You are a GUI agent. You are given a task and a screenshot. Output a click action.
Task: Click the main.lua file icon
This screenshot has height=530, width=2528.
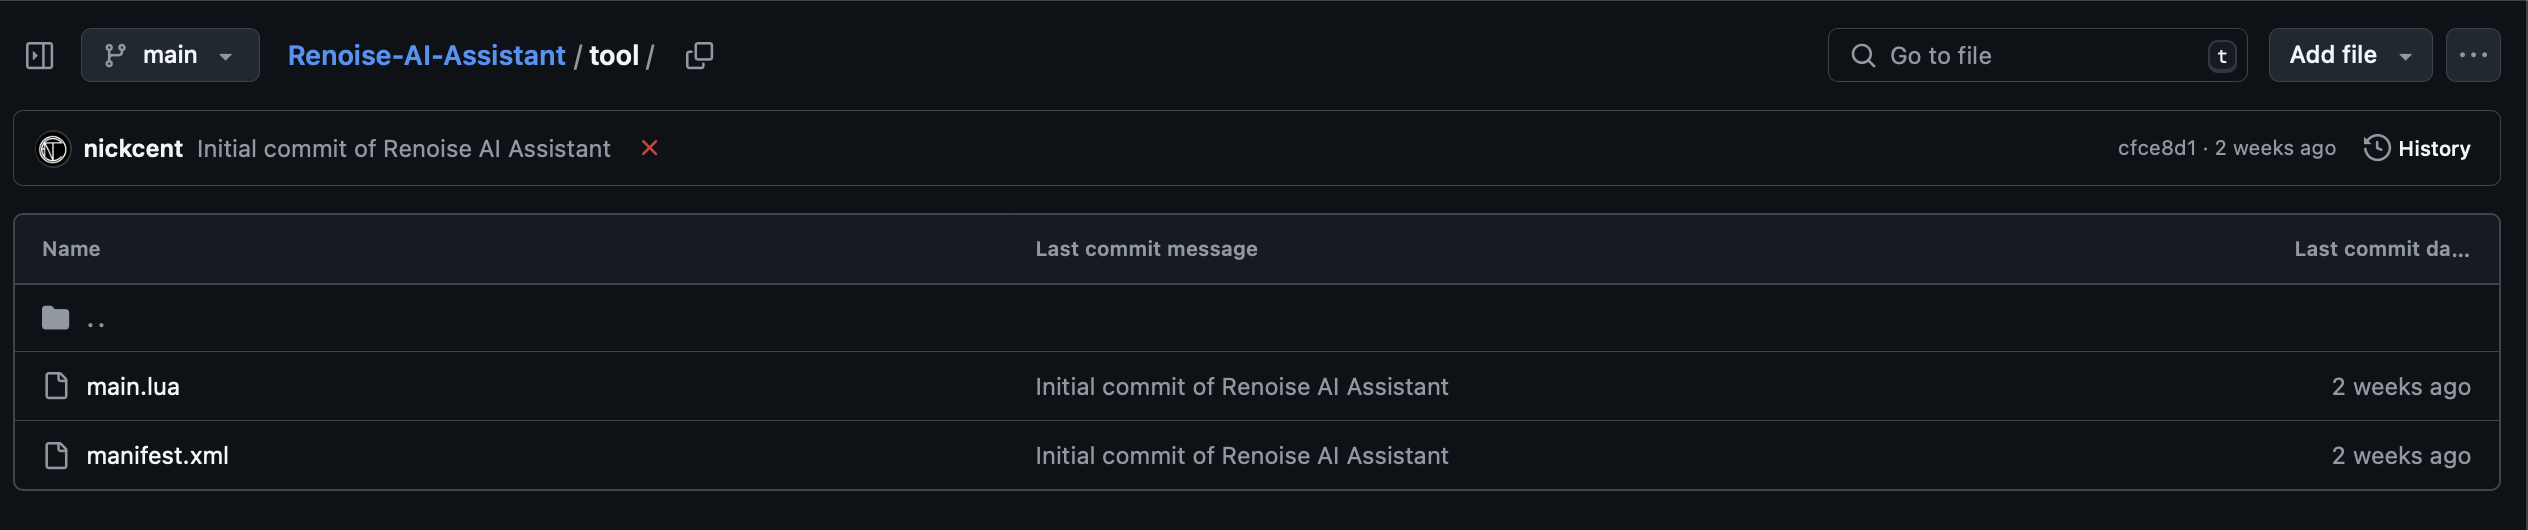[56, 386]
